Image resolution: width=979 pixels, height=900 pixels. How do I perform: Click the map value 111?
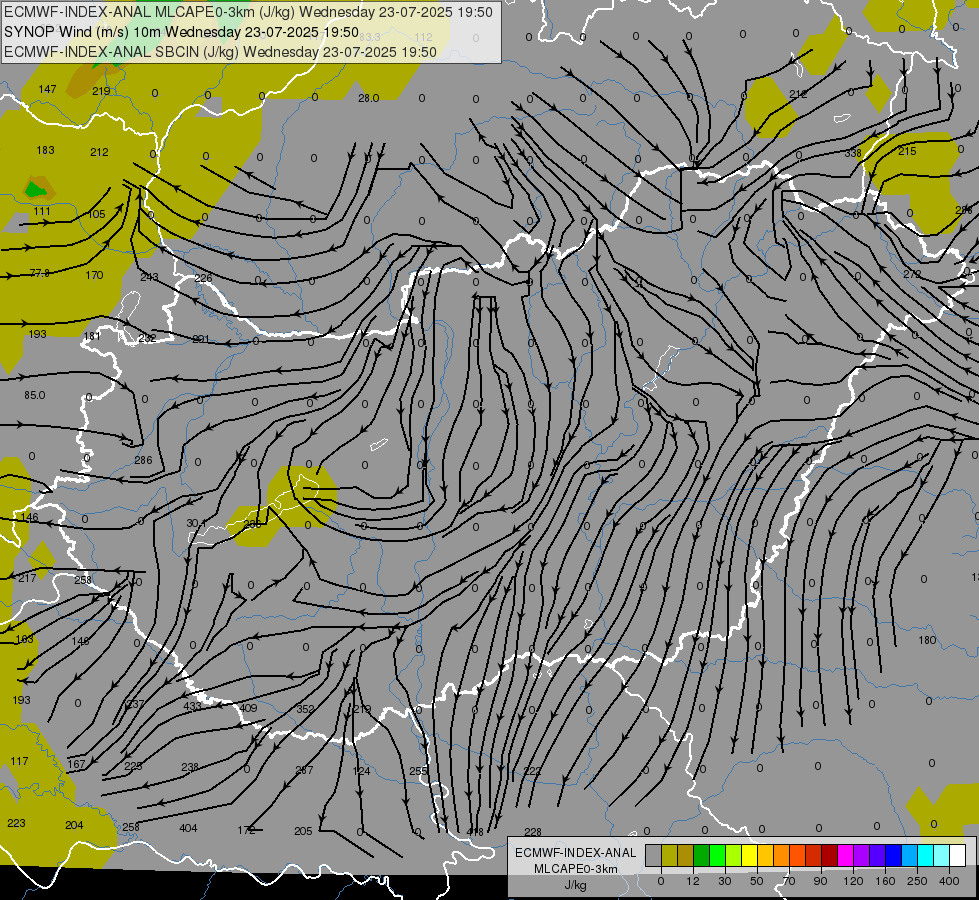(x=42, y=211)
